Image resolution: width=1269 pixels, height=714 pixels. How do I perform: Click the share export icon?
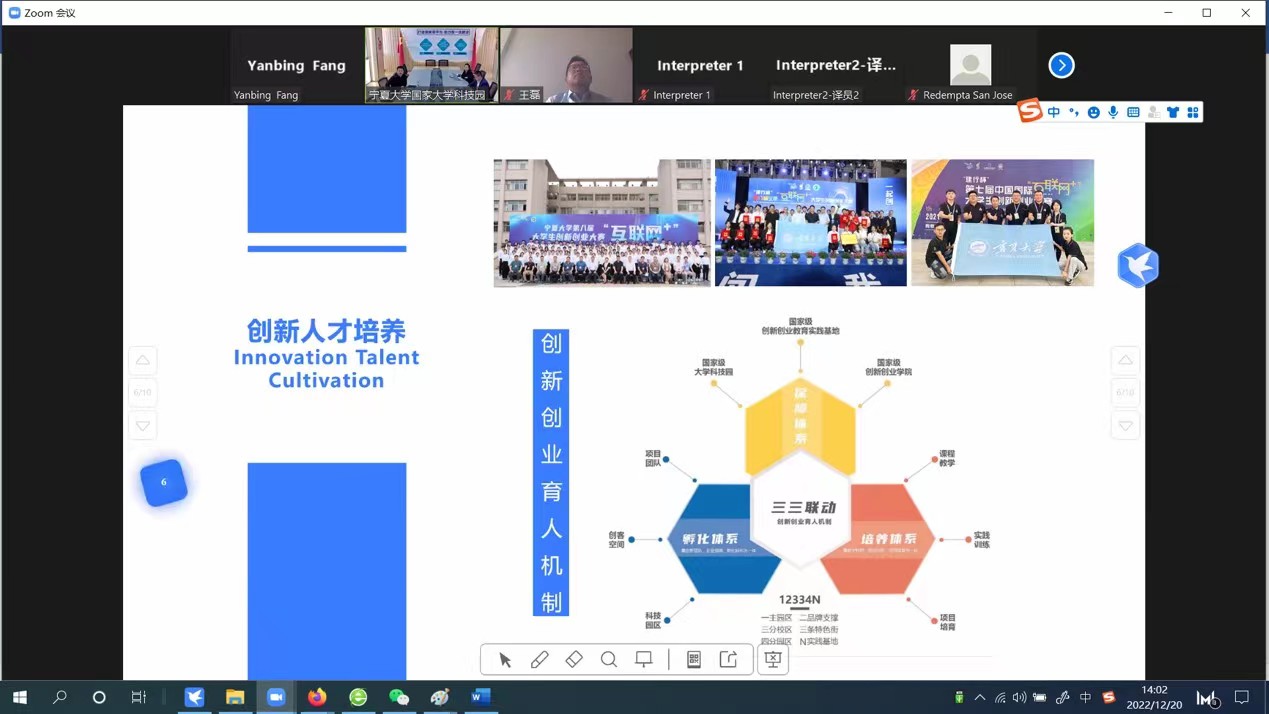tap(729, 660)
